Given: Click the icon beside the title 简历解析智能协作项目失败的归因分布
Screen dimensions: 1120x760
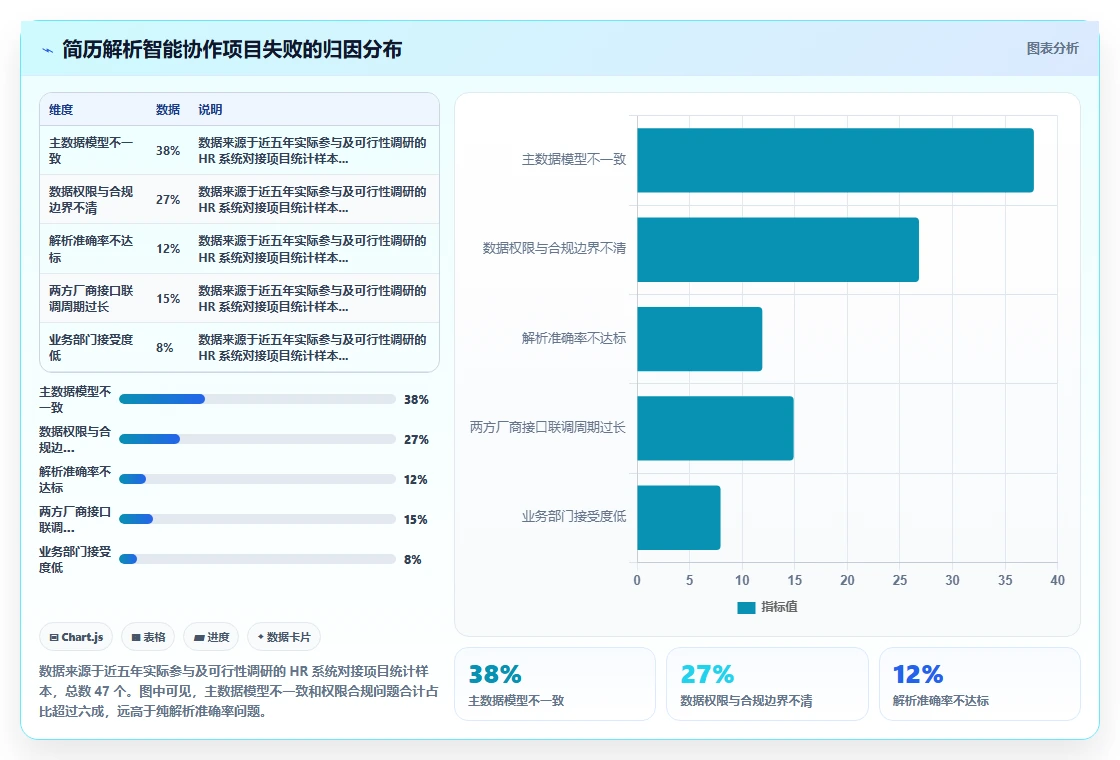Looking at the screenshot, I should 48,50.
